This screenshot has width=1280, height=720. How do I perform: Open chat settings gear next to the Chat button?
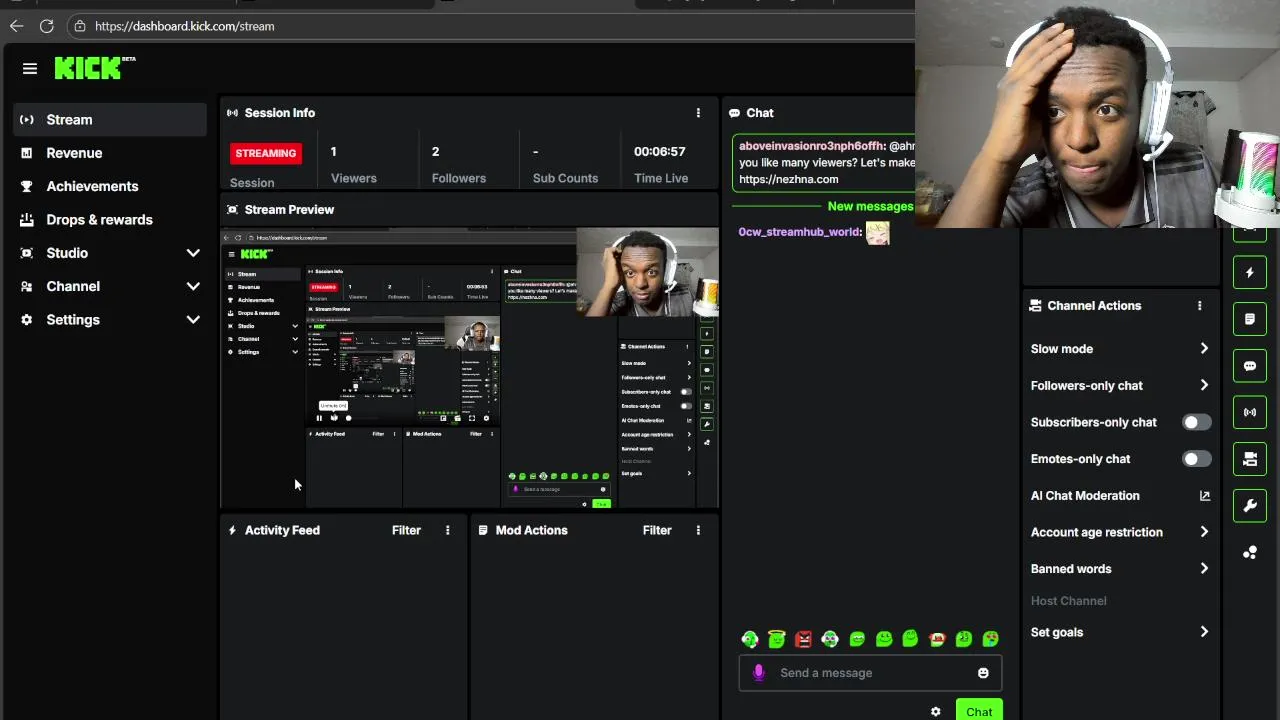click(x=935, y=712)
